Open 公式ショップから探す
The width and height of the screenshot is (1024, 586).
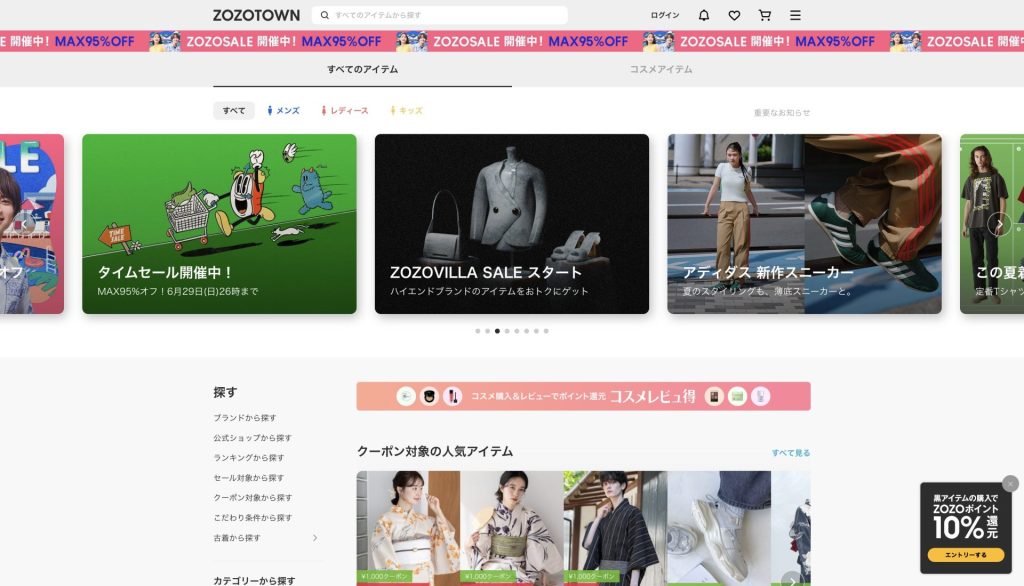tap(253, 438)
